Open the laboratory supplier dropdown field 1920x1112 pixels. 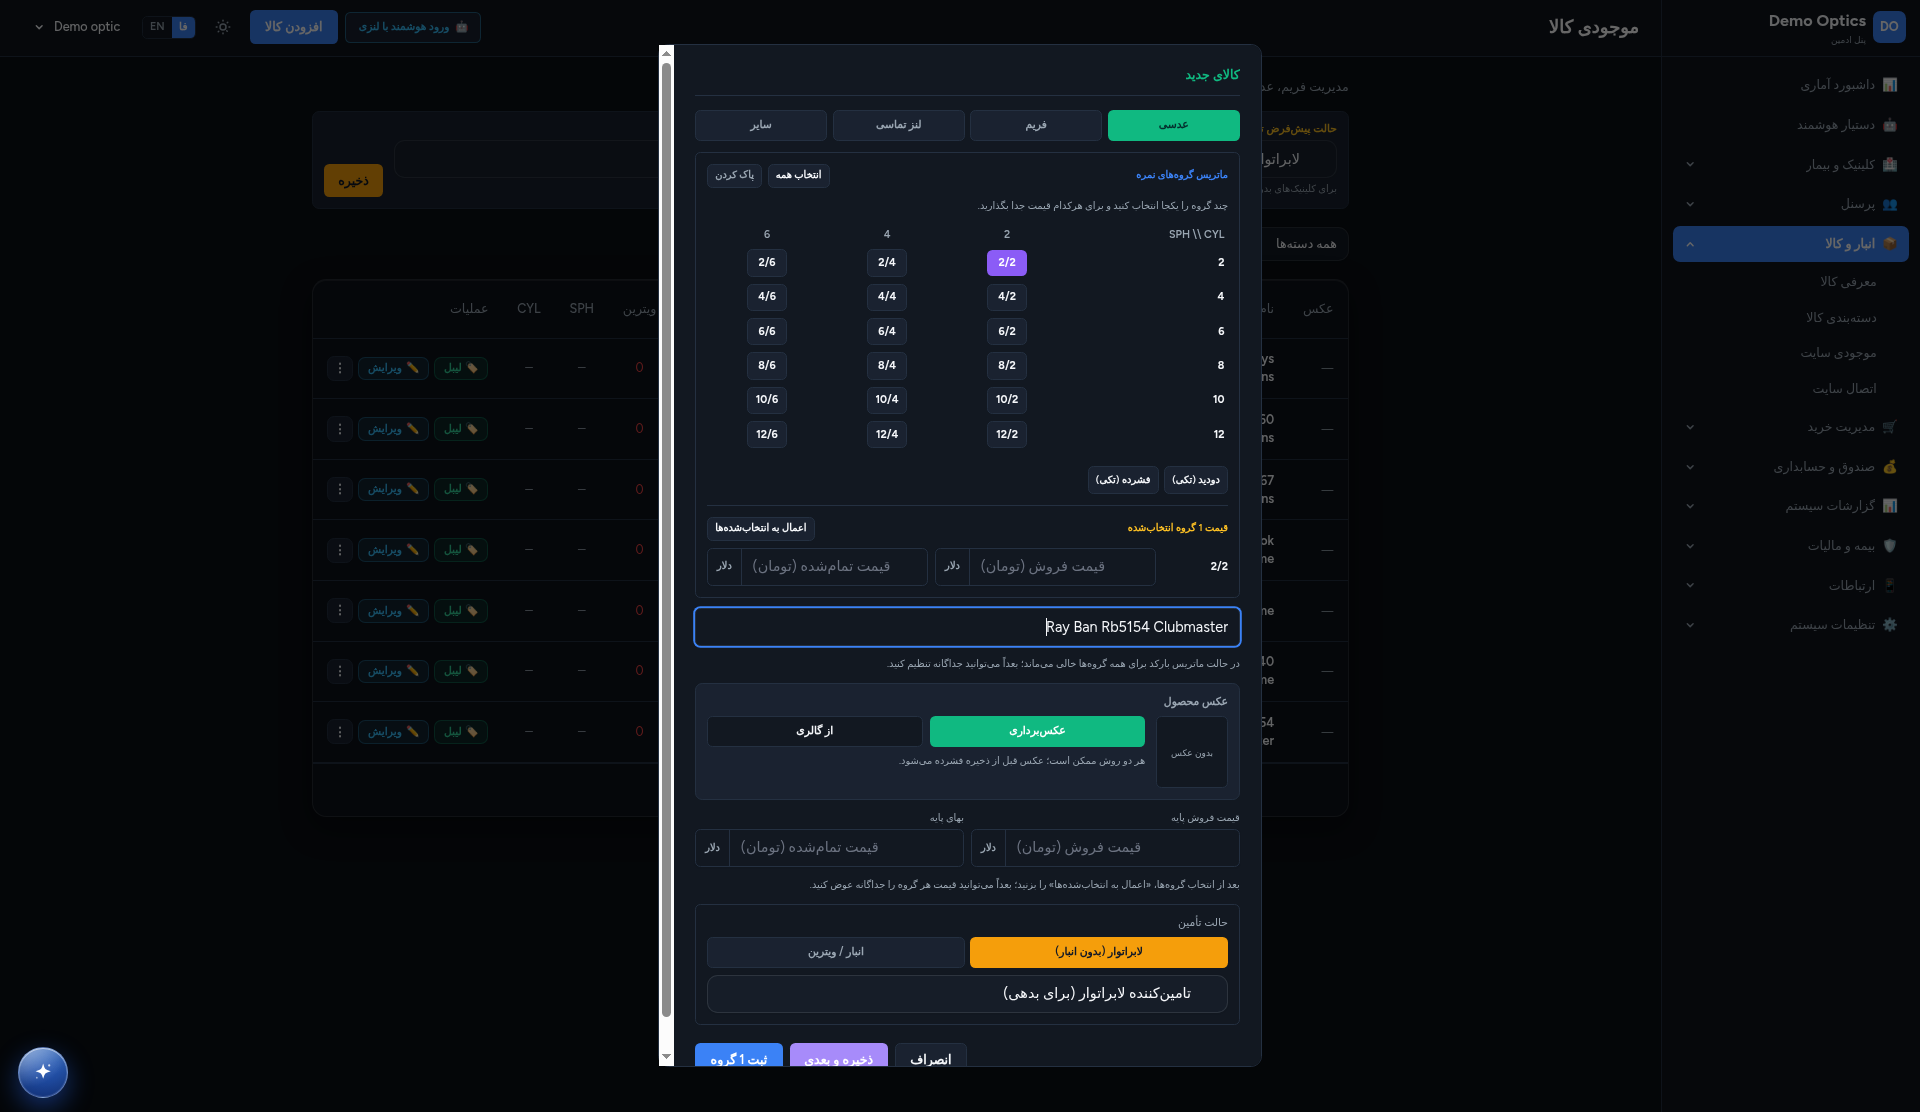(967, 994)
